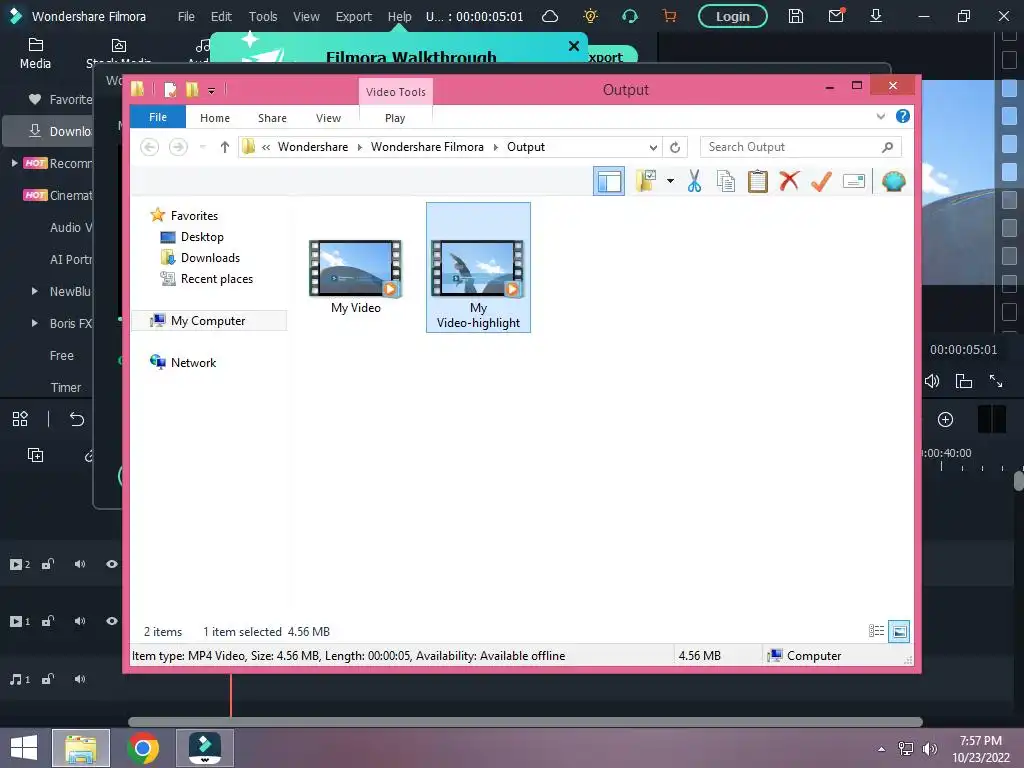This screenshot has height=768, width=1024.
Task: Click the Filmora save project icon
Action: [795, 16]
